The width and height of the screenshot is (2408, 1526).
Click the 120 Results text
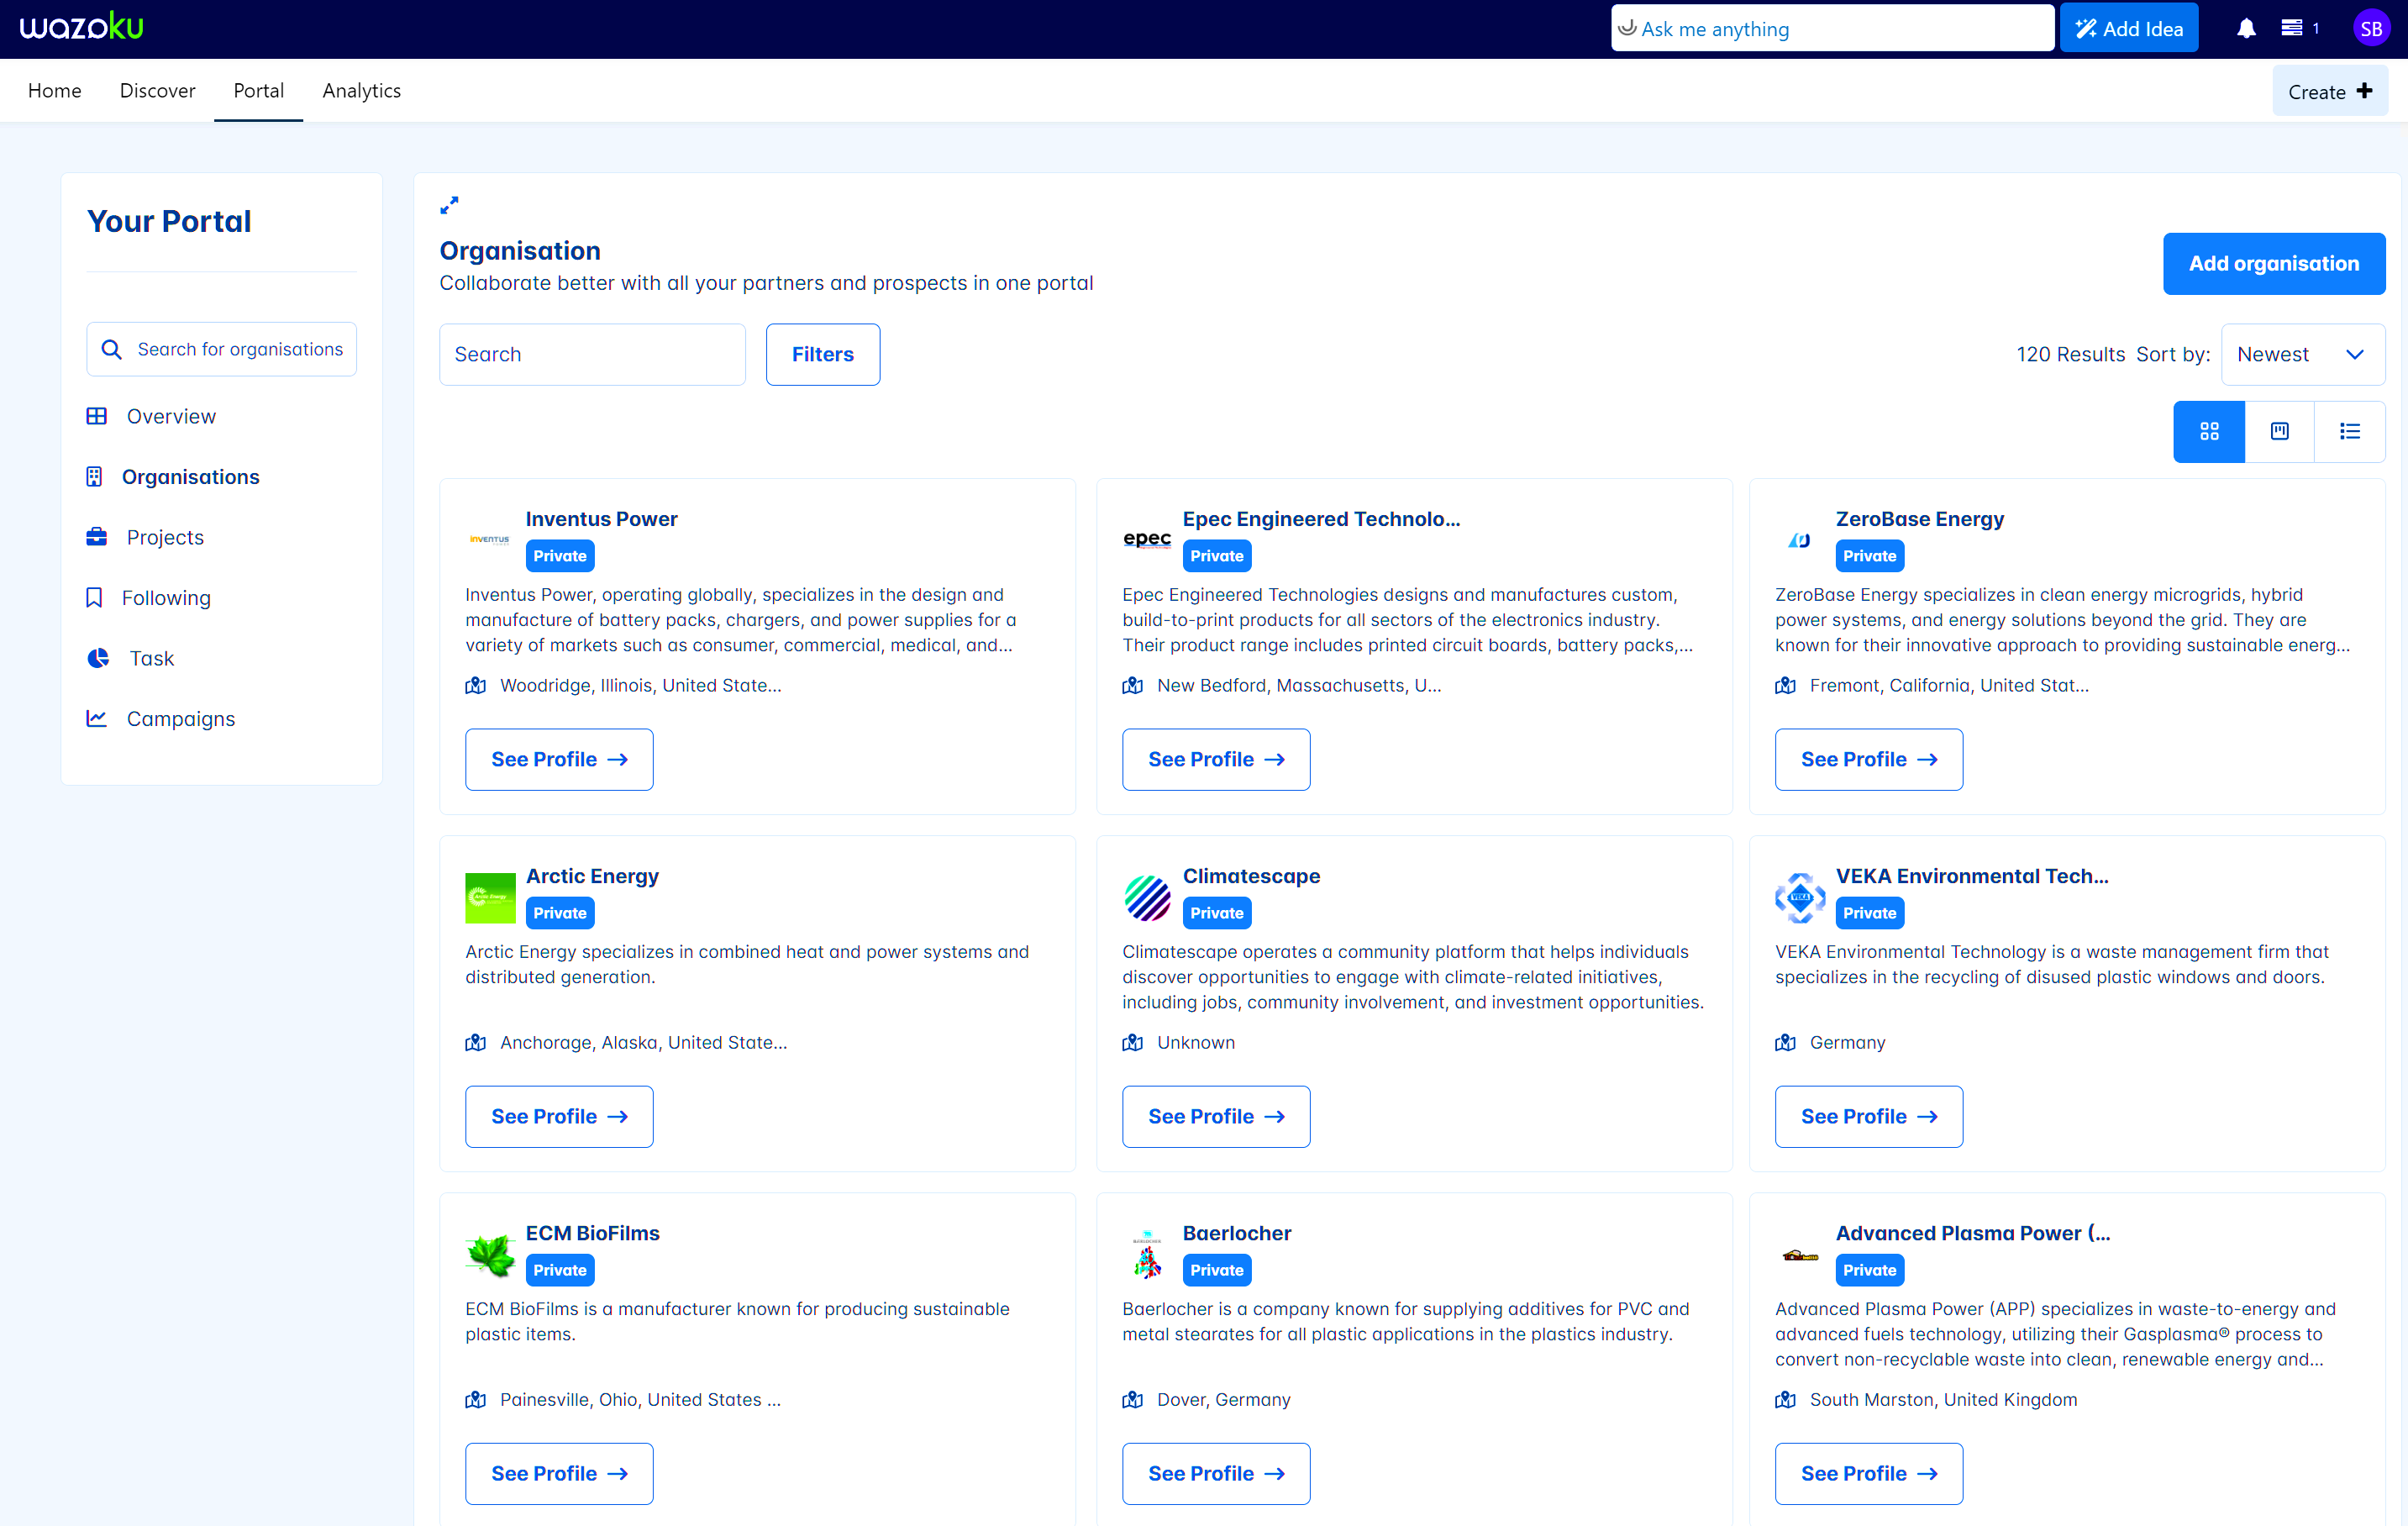(x=2070, y=354)
